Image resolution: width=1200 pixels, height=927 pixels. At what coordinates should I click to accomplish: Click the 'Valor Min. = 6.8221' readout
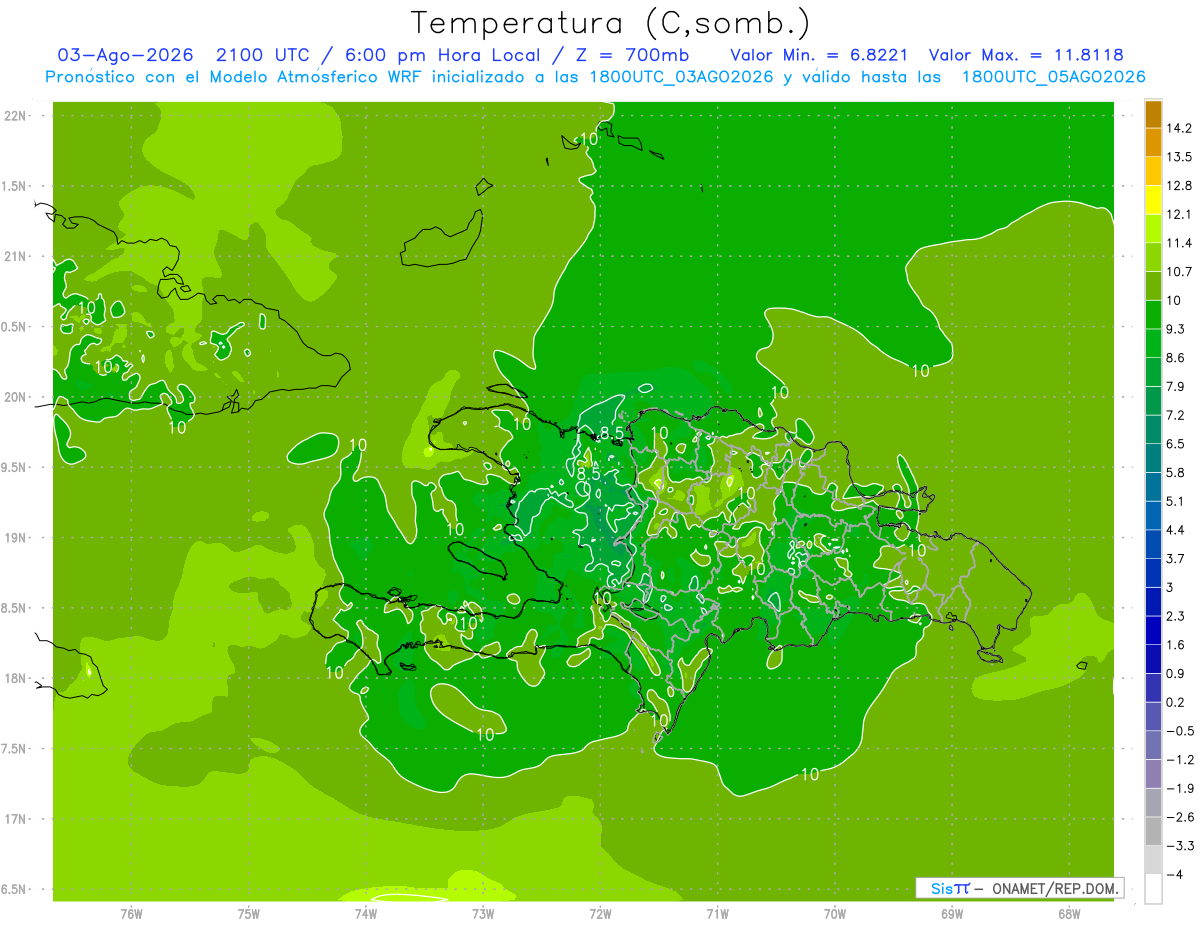coord(820,54)
